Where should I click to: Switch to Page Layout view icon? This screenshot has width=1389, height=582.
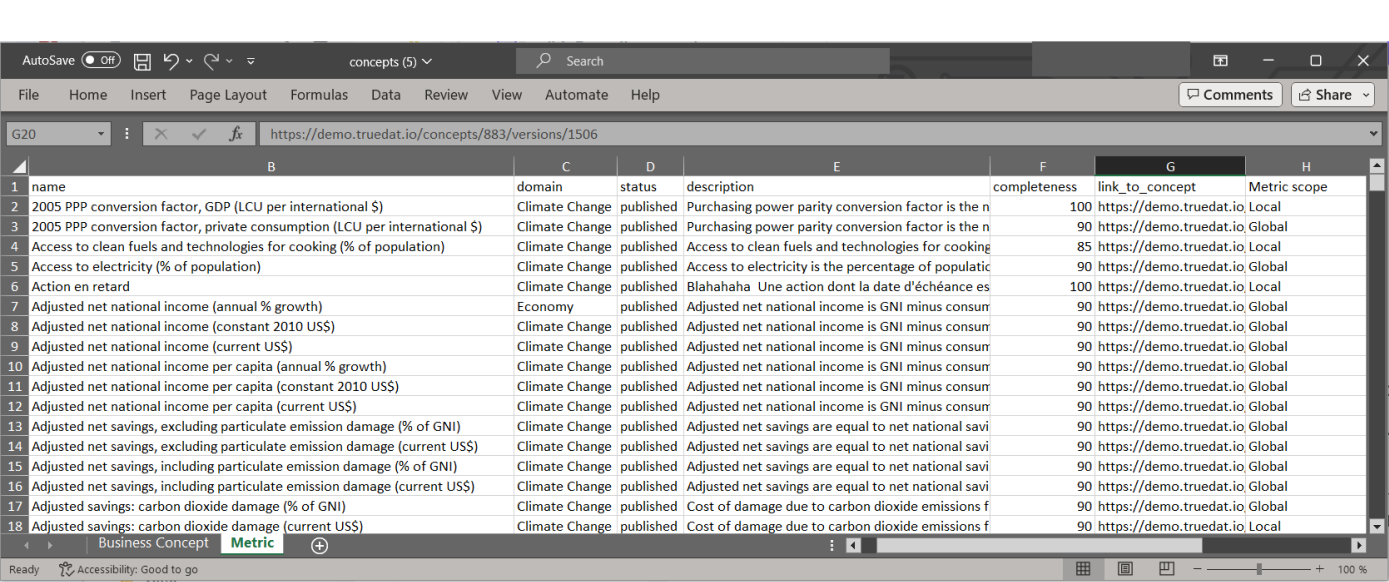1125,569
